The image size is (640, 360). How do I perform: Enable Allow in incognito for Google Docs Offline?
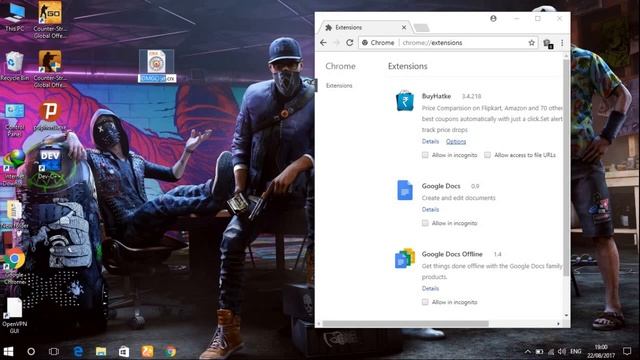coord(425,302)
